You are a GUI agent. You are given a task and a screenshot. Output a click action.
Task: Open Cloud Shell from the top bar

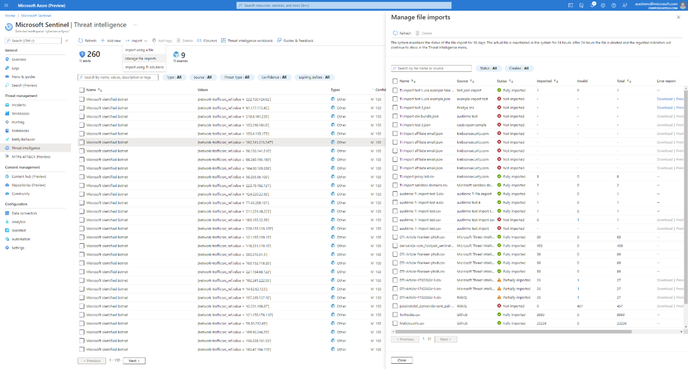570,5
